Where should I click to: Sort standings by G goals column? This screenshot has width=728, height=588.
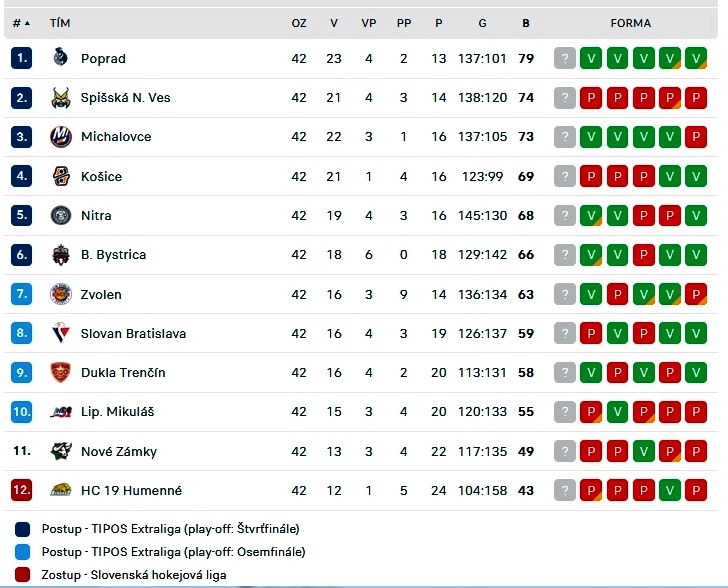click(x=482, y=23)
